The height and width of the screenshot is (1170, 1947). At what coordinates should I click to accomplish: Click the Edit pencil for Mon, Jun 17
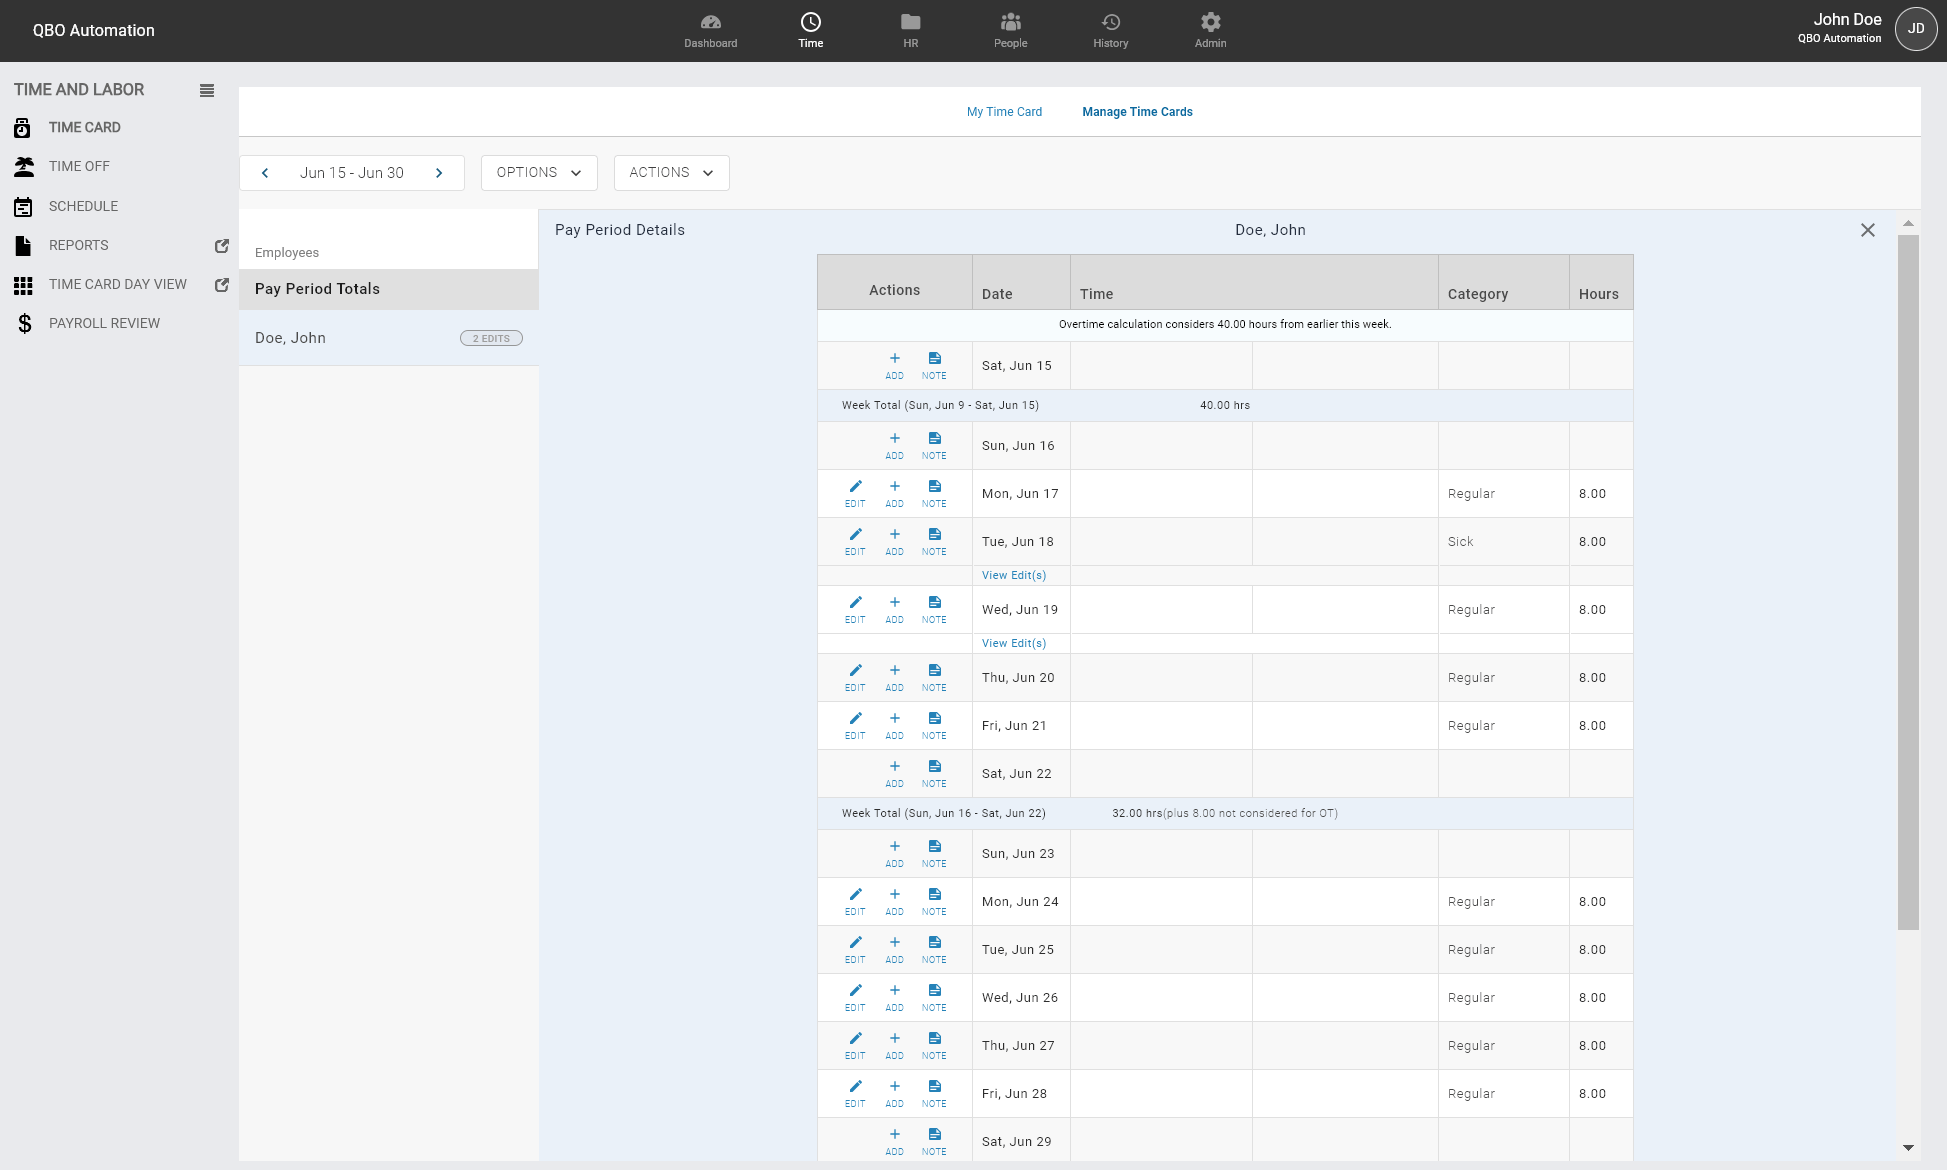point(855,492)
